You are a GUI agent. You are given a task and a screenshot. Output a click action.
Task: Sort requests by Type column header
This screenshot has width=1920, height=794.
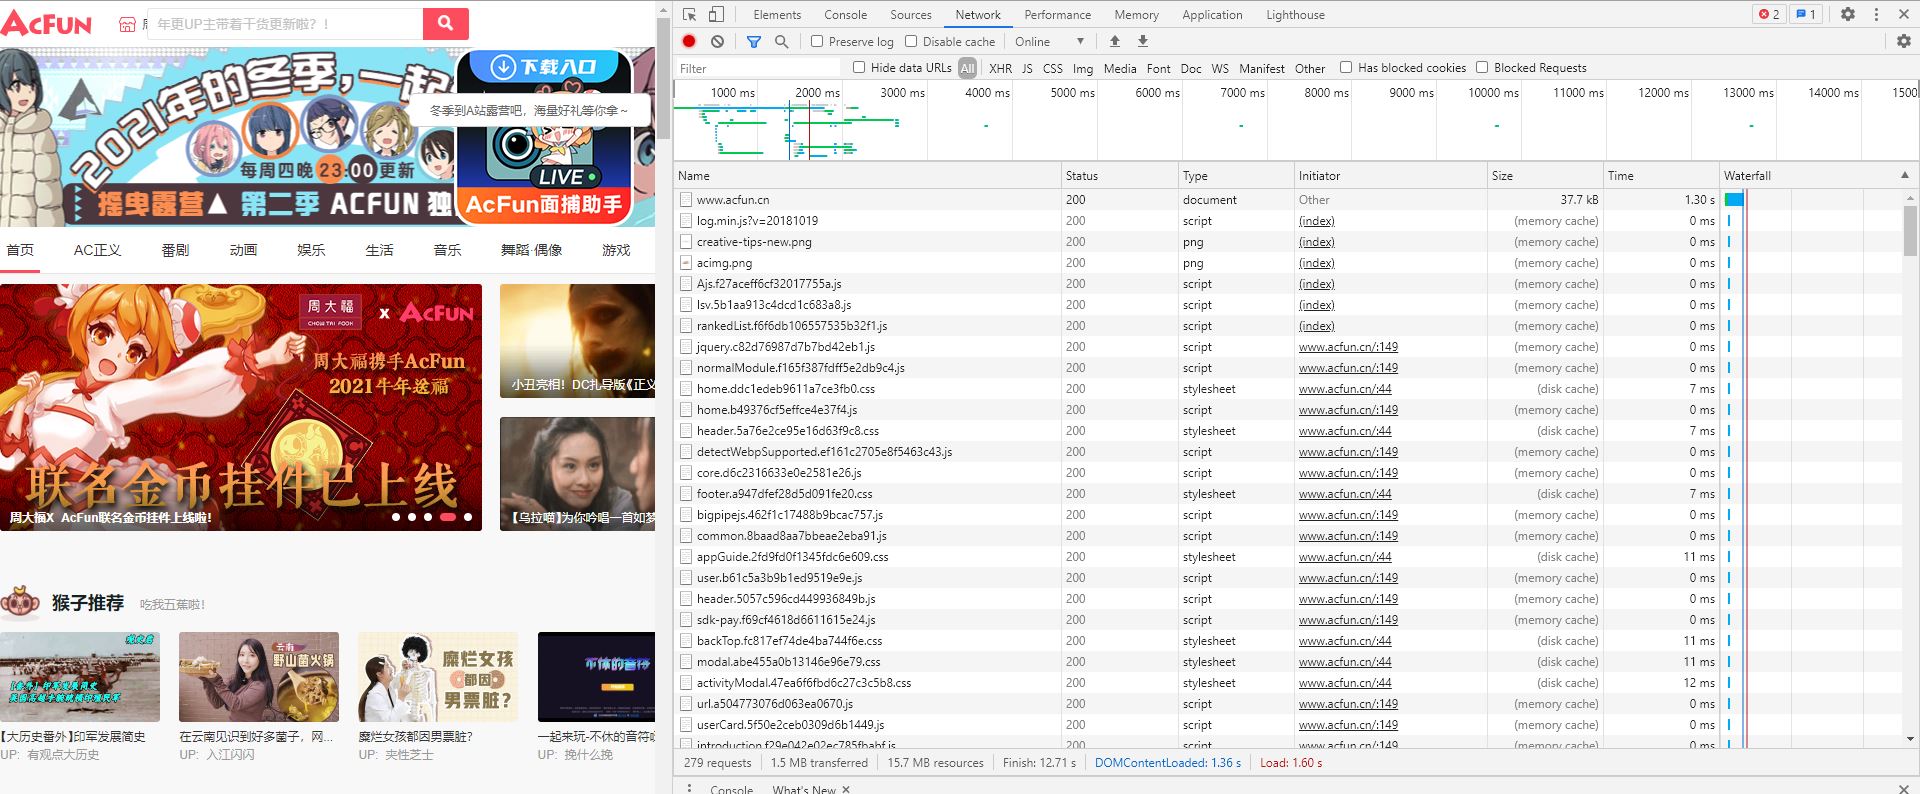[x=1236, y=175]
